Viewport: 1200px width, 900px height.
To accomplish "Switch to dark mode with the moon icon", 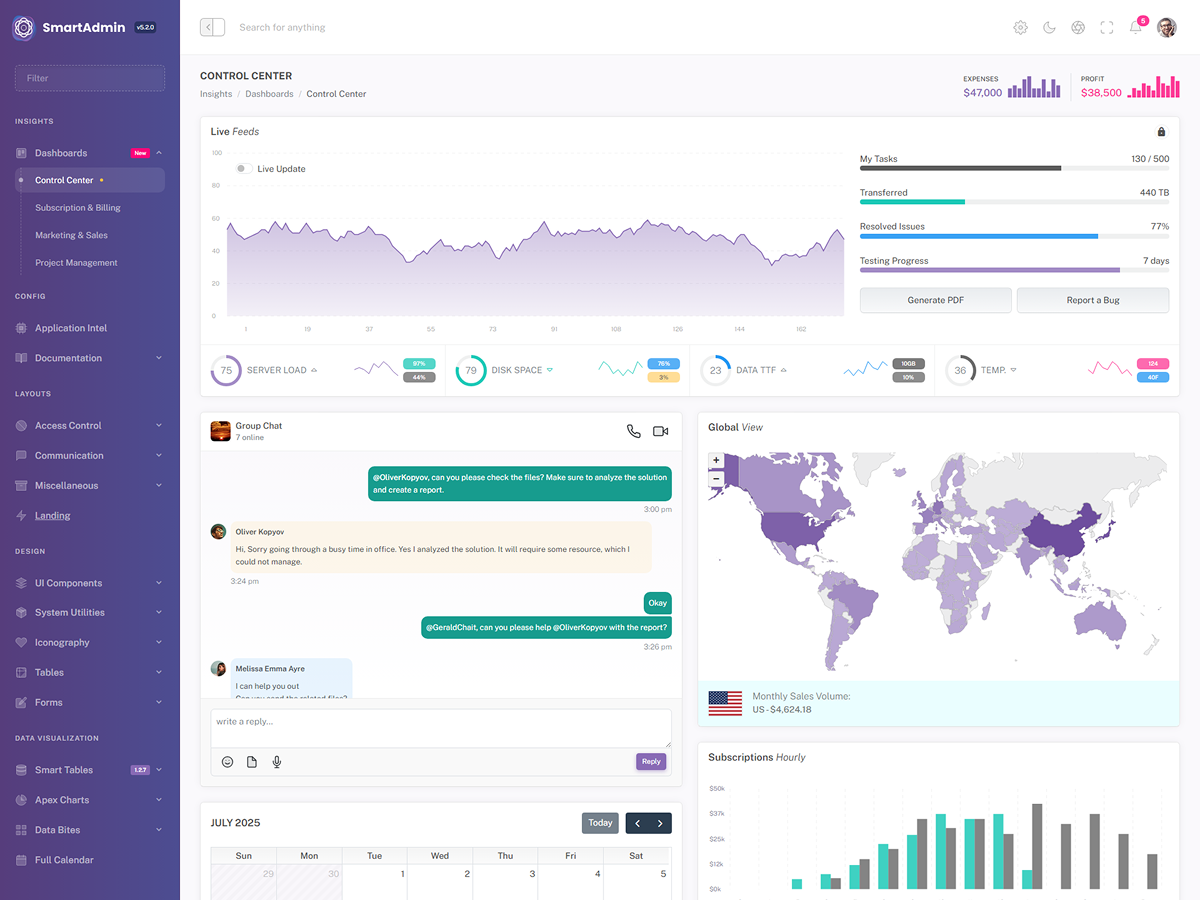I will [1049, 27].
